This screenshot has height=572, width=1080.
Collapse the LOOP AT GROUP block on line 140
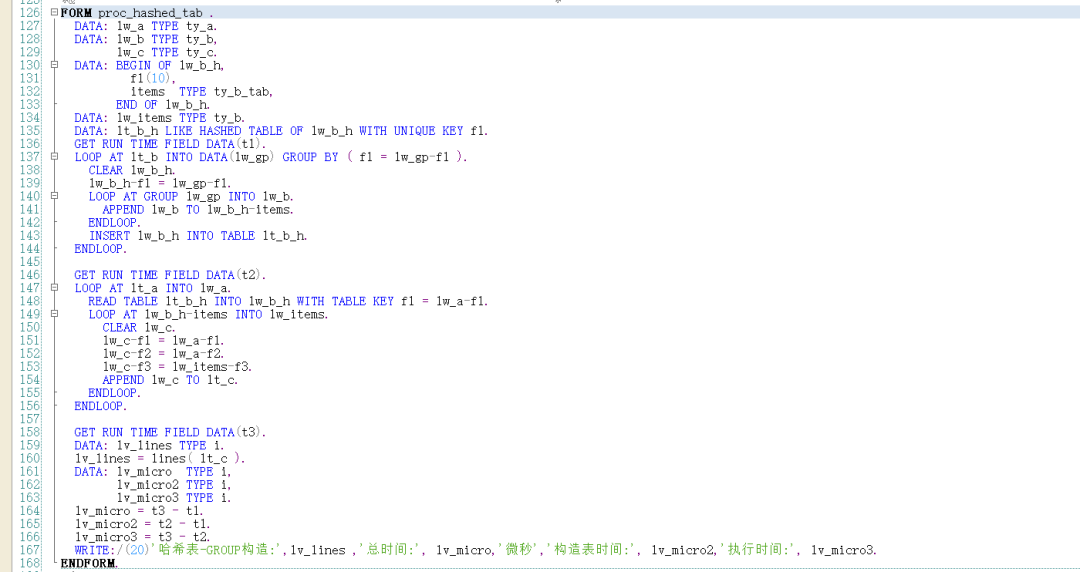tap(54, 196)
